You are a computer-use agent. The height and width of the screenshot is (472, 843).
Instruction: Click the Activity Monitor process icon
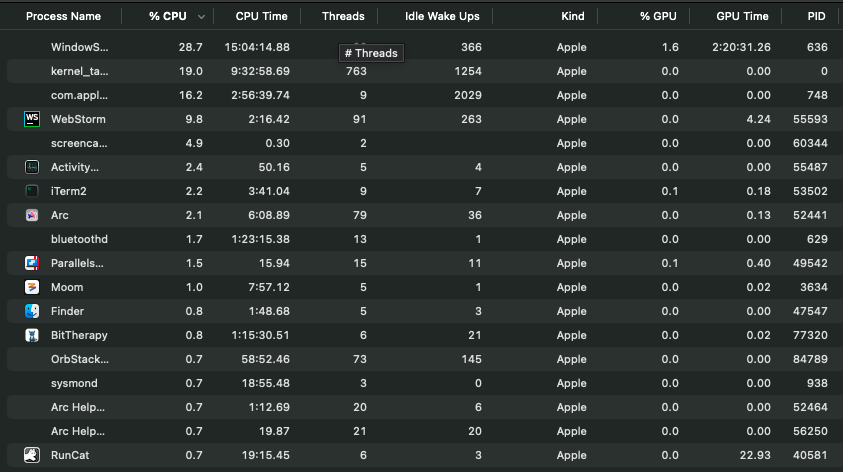coord(32,167)
